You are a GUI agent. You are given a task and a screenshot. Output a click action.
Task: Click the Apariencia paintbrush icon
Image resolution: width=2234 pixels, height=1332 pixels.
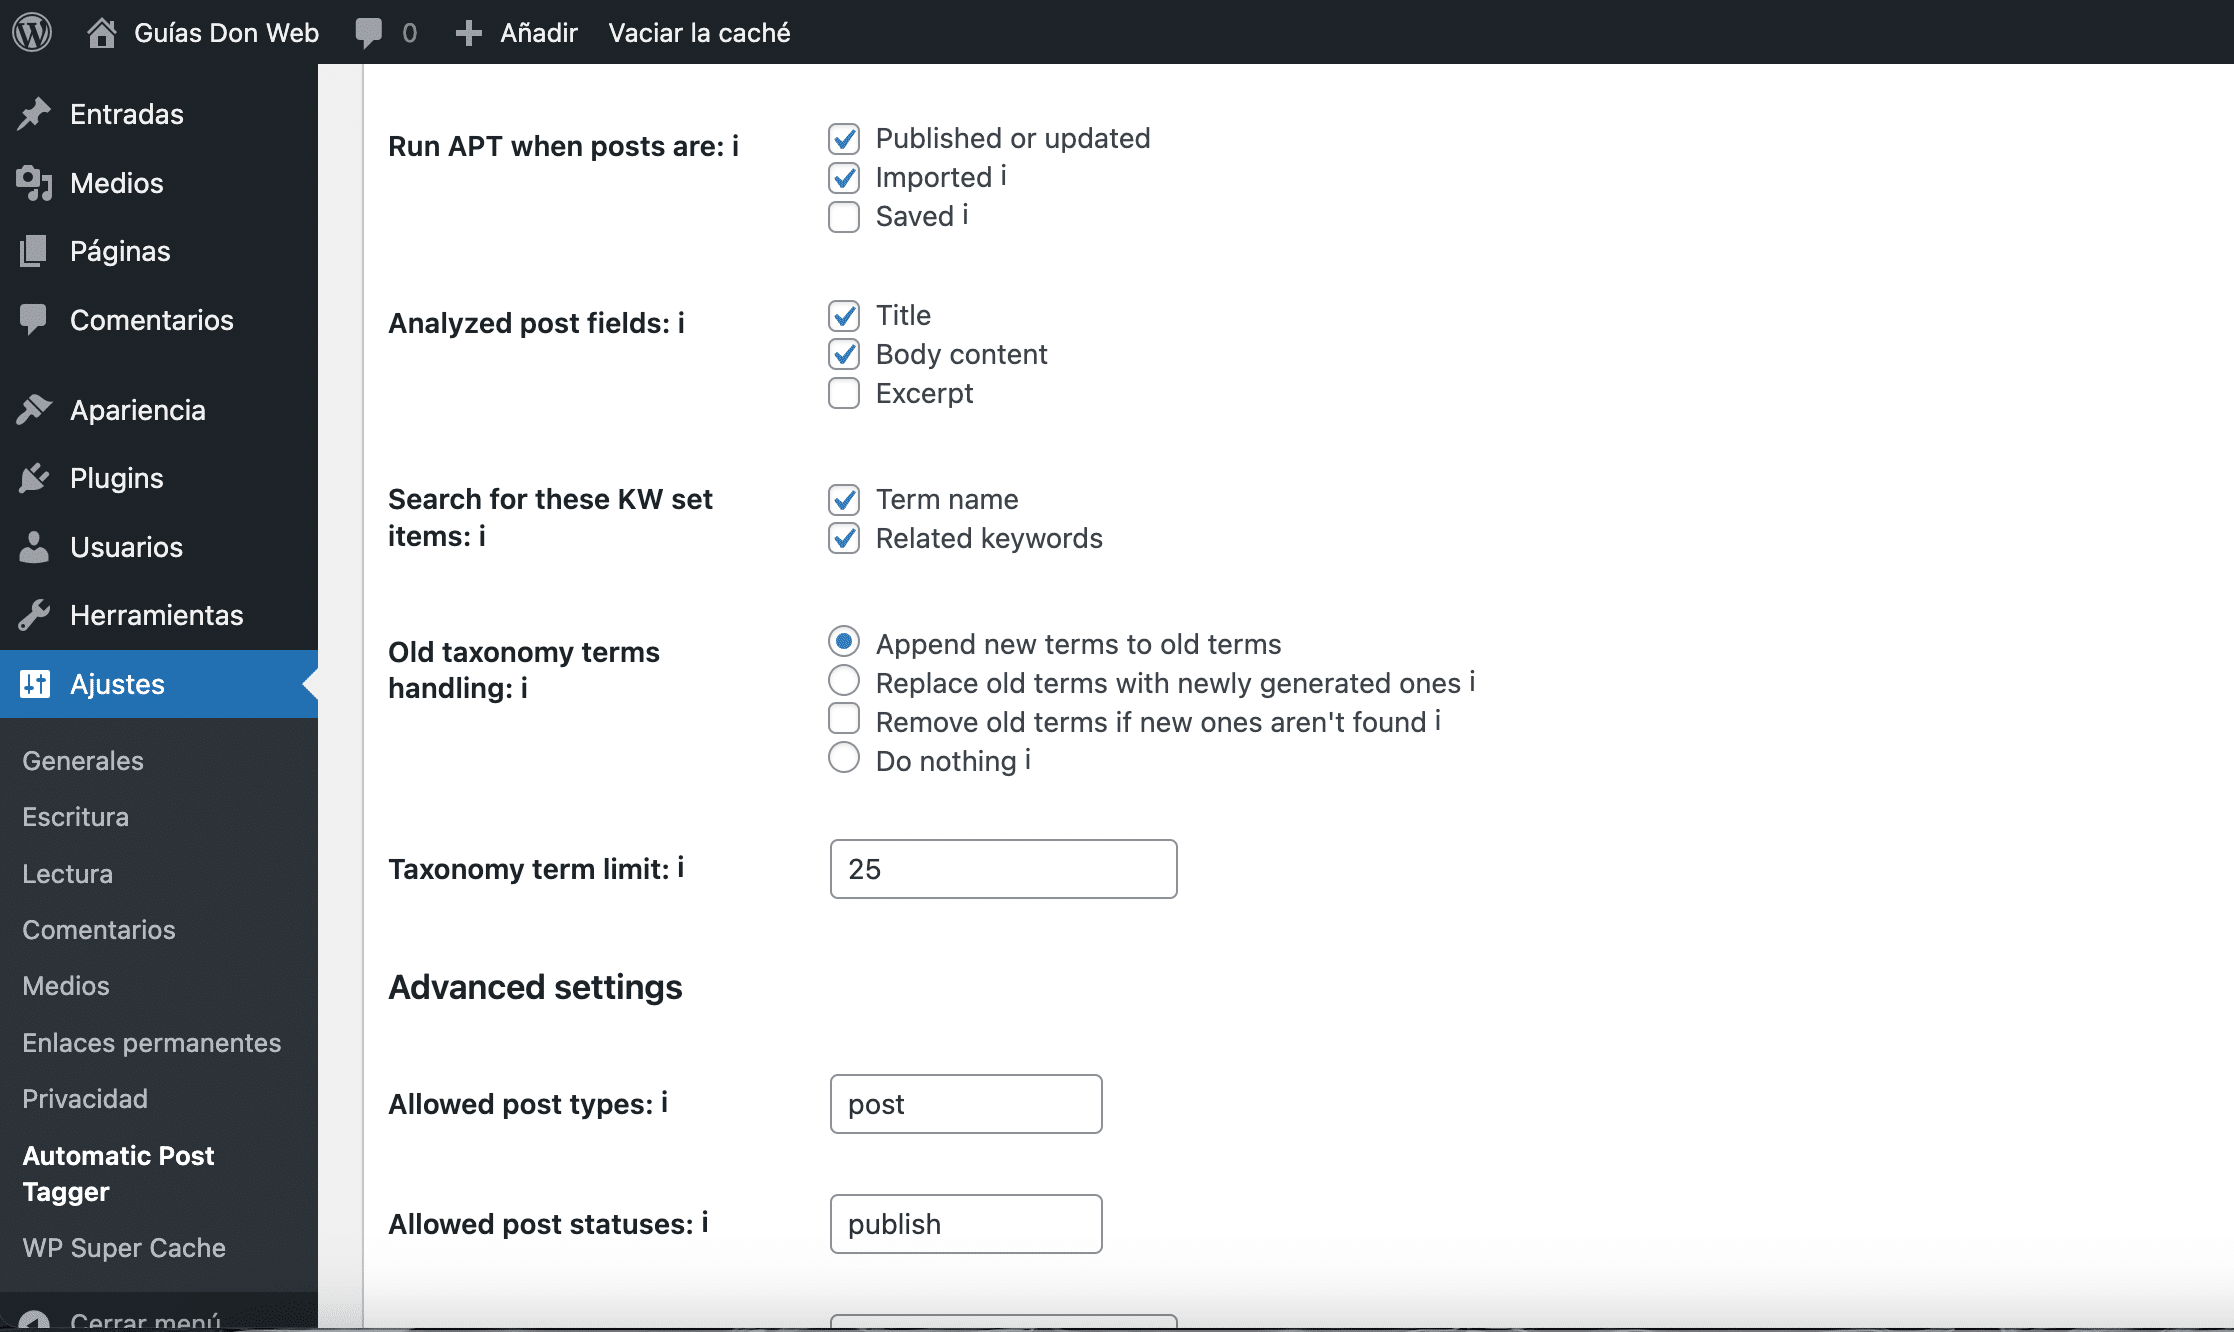34,410
